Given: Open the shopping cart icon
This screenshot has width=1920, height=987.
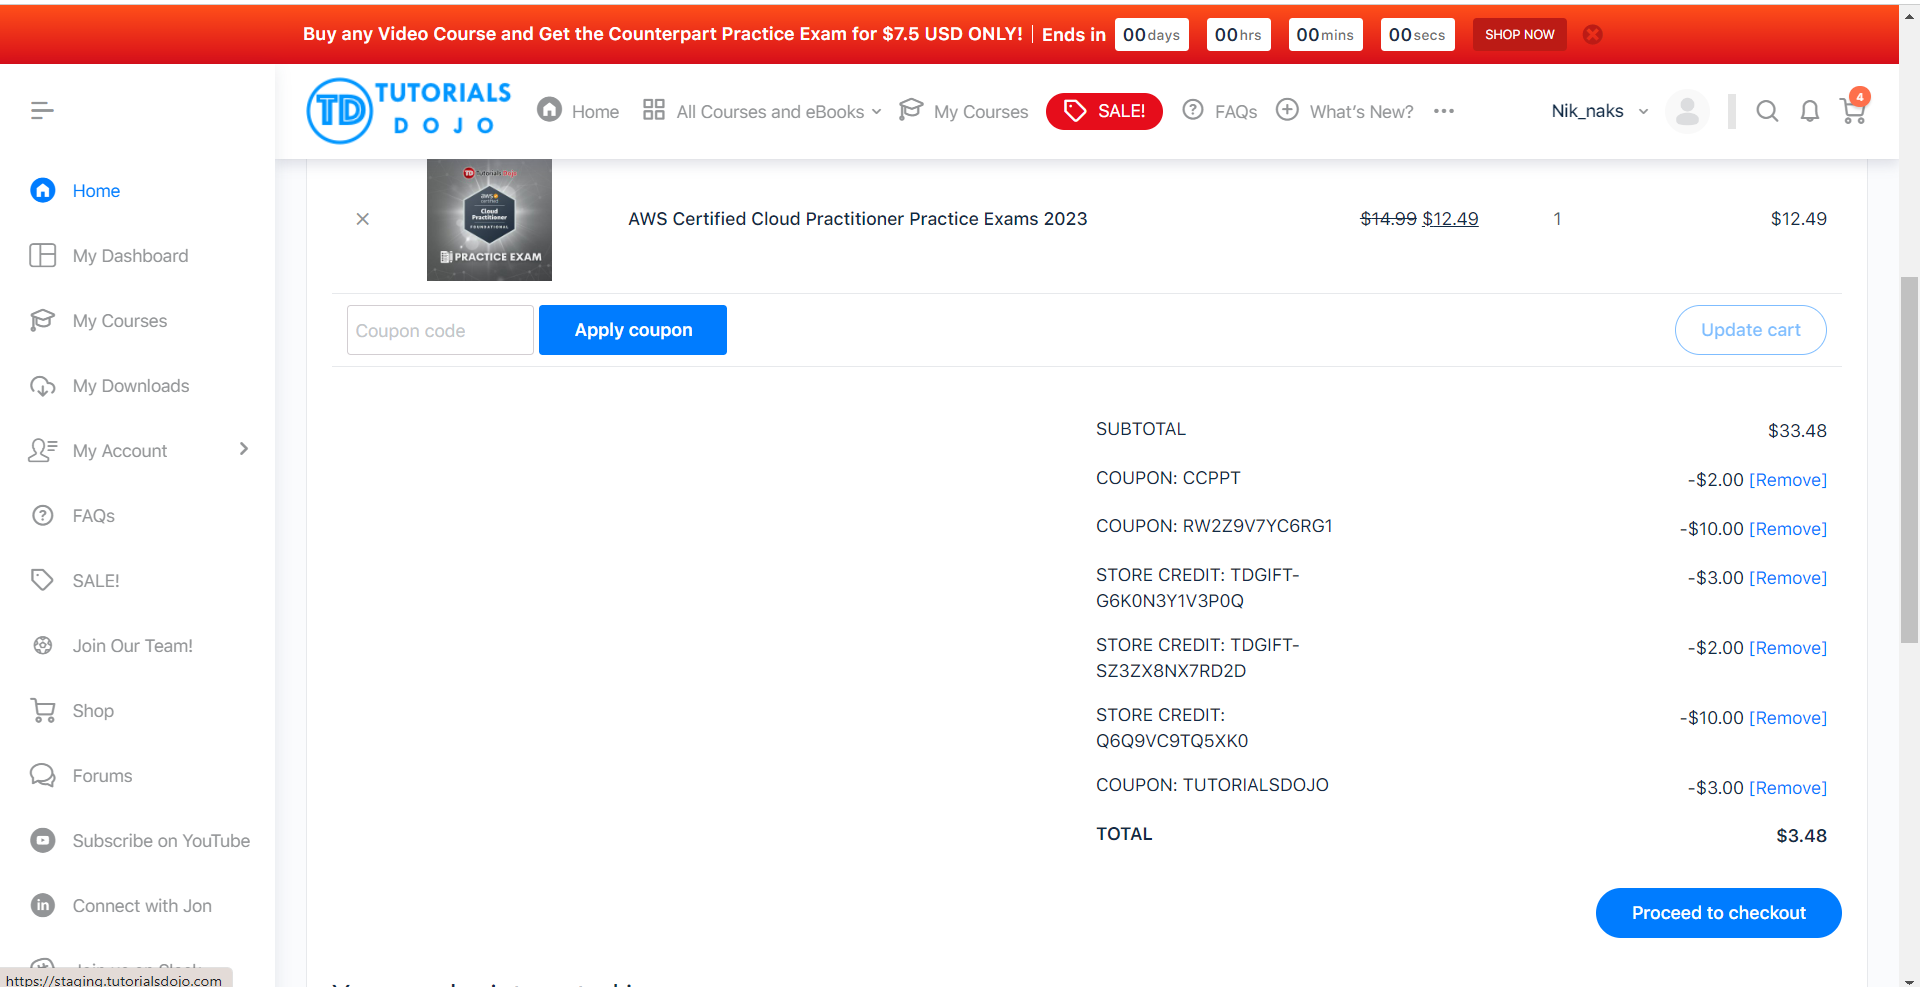Looking at the screenshot, I should pos(1852,111).
